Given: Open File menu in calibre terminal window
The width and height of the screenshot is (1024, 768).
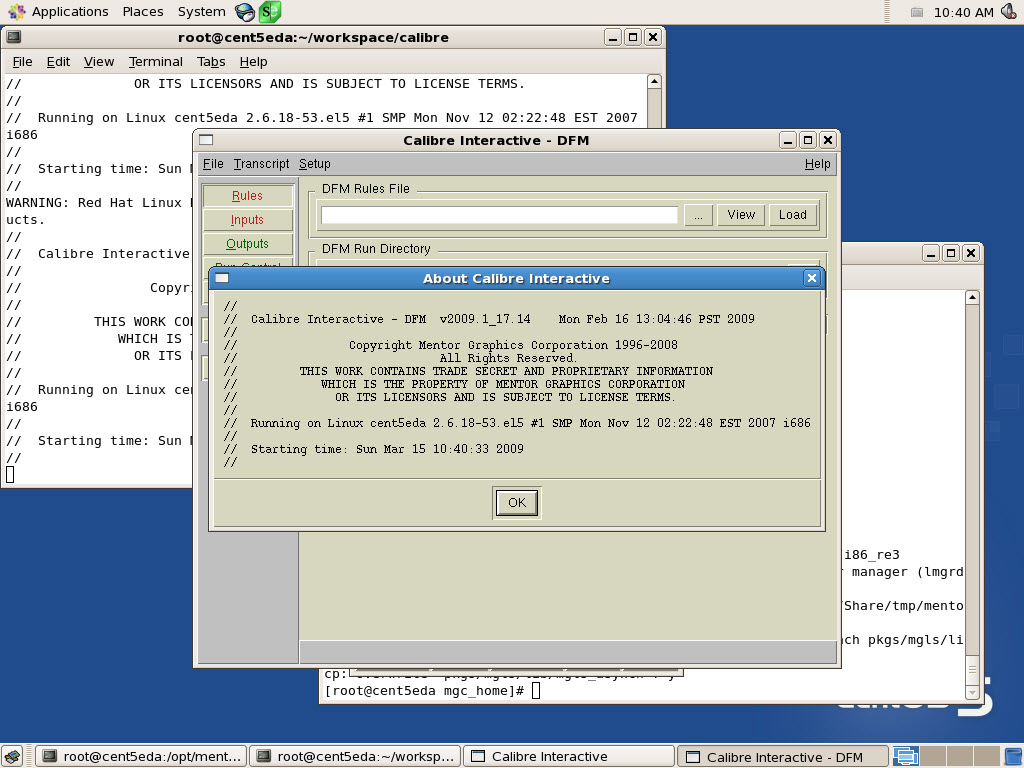Looking at the screenshot, I should click(x=22, y=61).
